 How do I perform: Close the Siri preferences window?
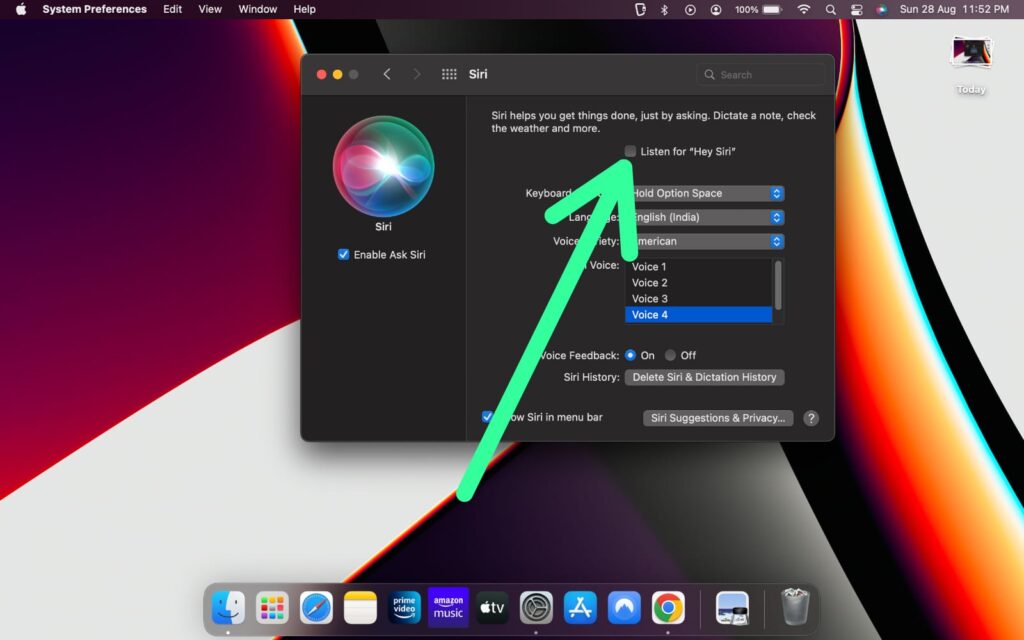(321, 74)
